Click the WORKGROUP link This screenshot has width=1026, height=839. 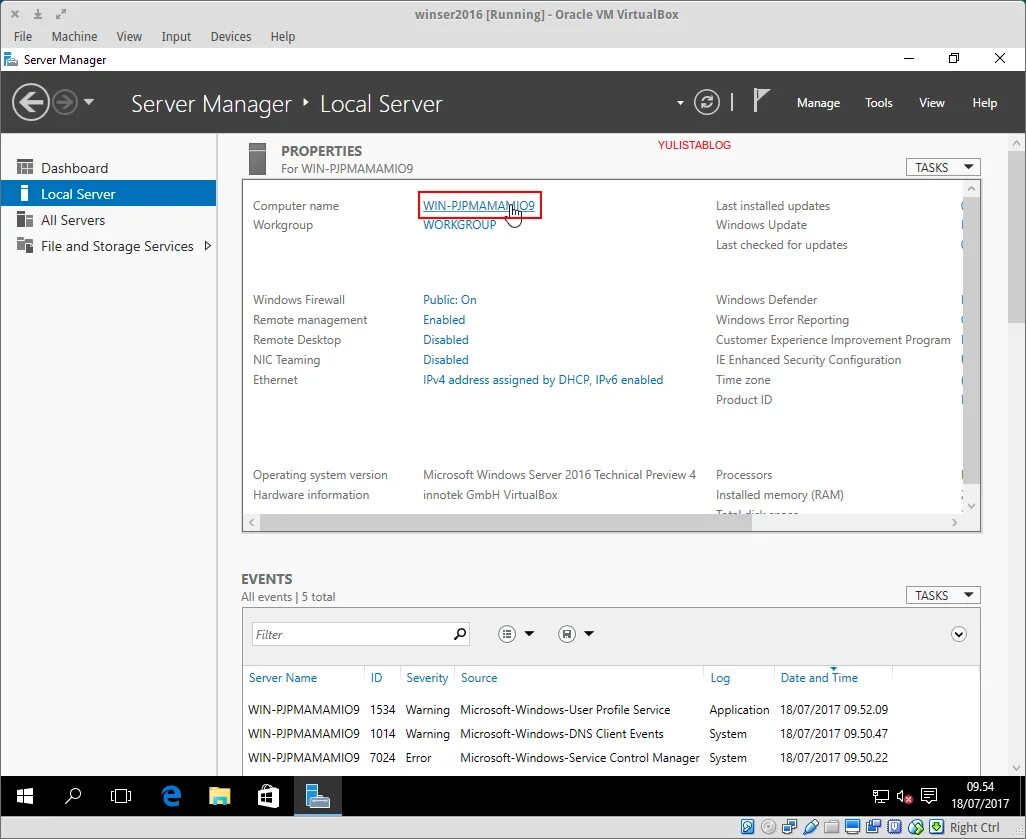click(459, 224)
